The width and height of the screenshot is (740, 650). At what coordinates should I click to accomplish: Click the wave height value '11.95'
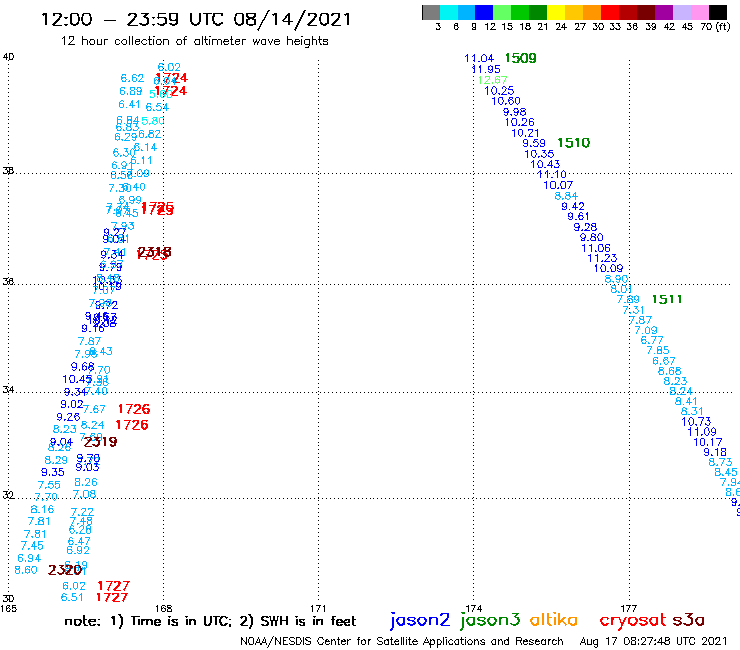tap(486, 69)
